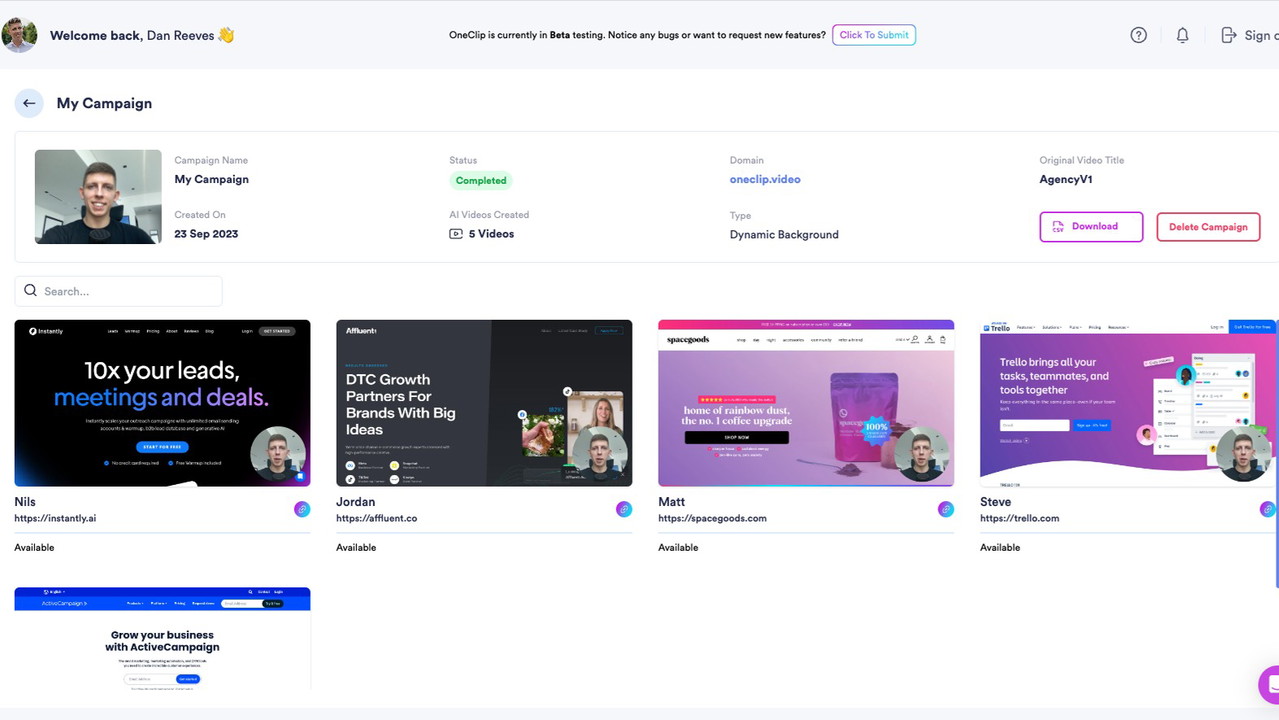This screenshot has height=720, width=1279.
Task: Click Available status under Matt
Action: click(679, 548)
